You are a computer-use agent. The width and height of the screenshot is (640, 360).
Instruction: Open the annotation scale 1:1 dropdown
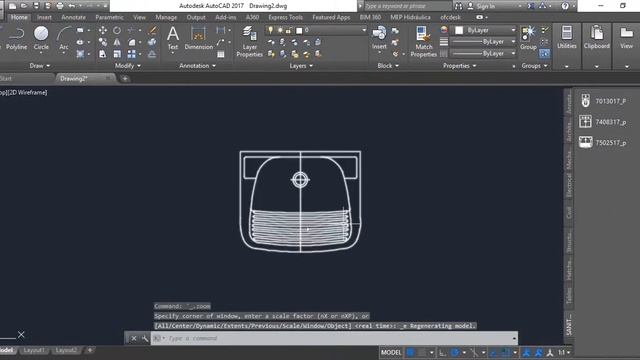(x=564, y=352)
